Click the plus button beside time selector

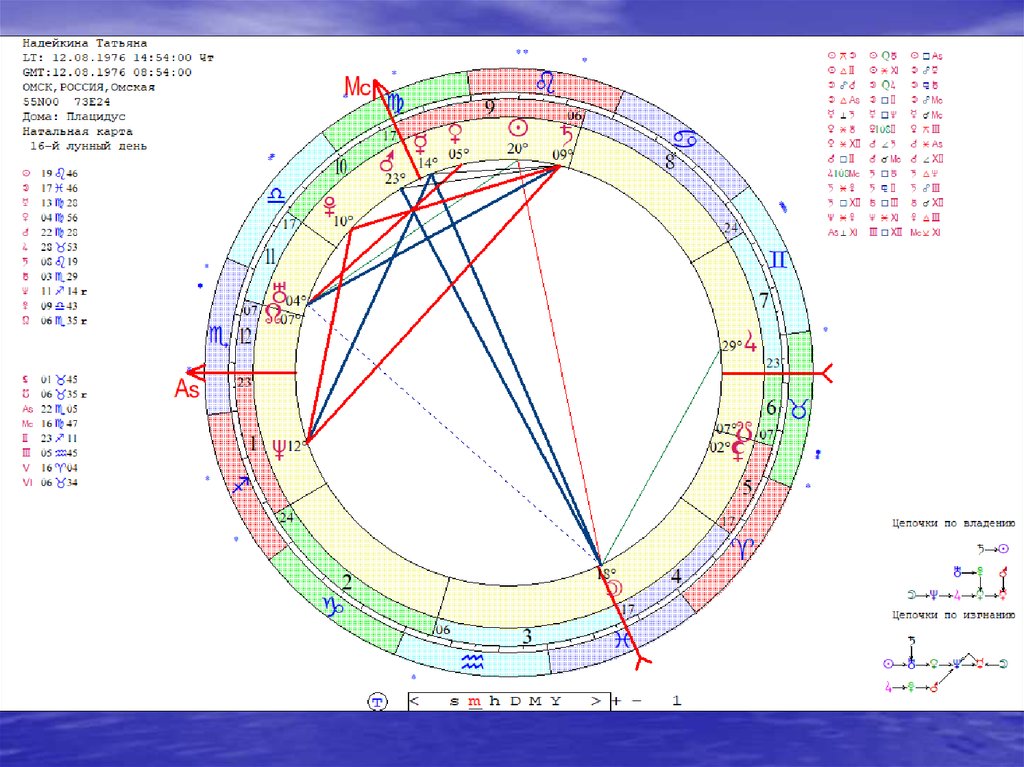(616, 701)
